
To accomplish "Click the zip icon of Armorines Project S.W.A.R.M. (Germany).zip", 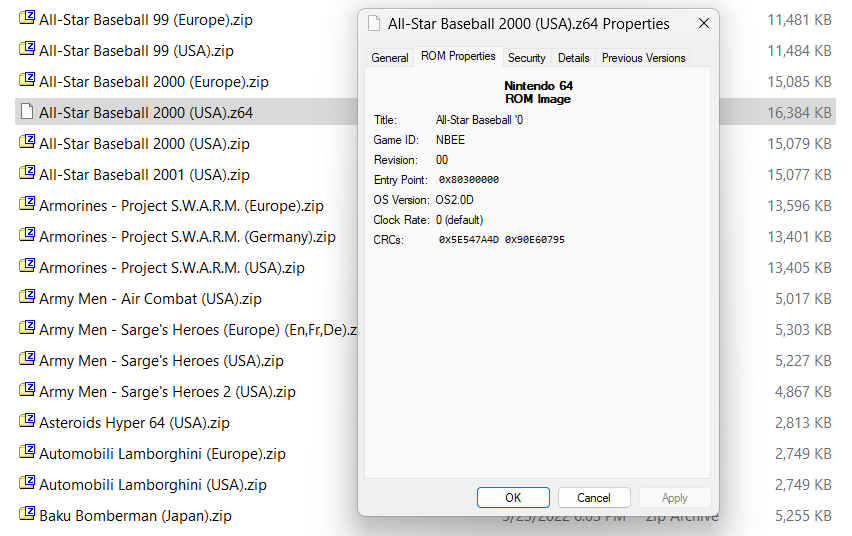I will pyautogui.click(x=27, y=235).
